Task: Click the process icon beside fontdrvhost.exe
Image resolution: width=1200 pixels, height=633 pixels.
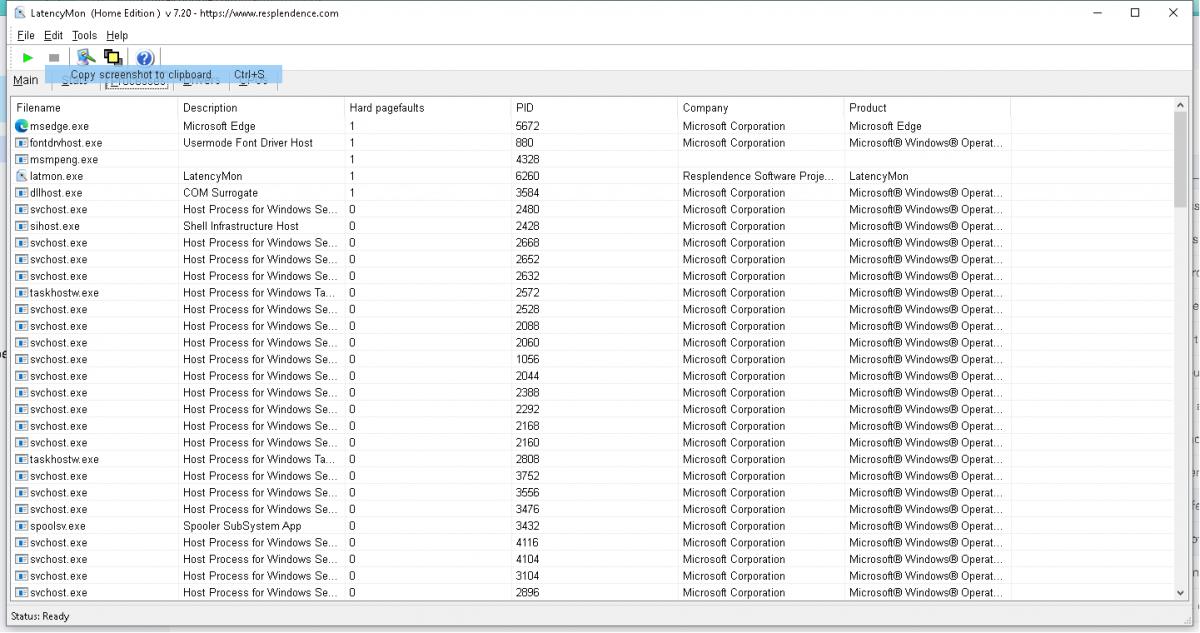Action: point(22,143)
